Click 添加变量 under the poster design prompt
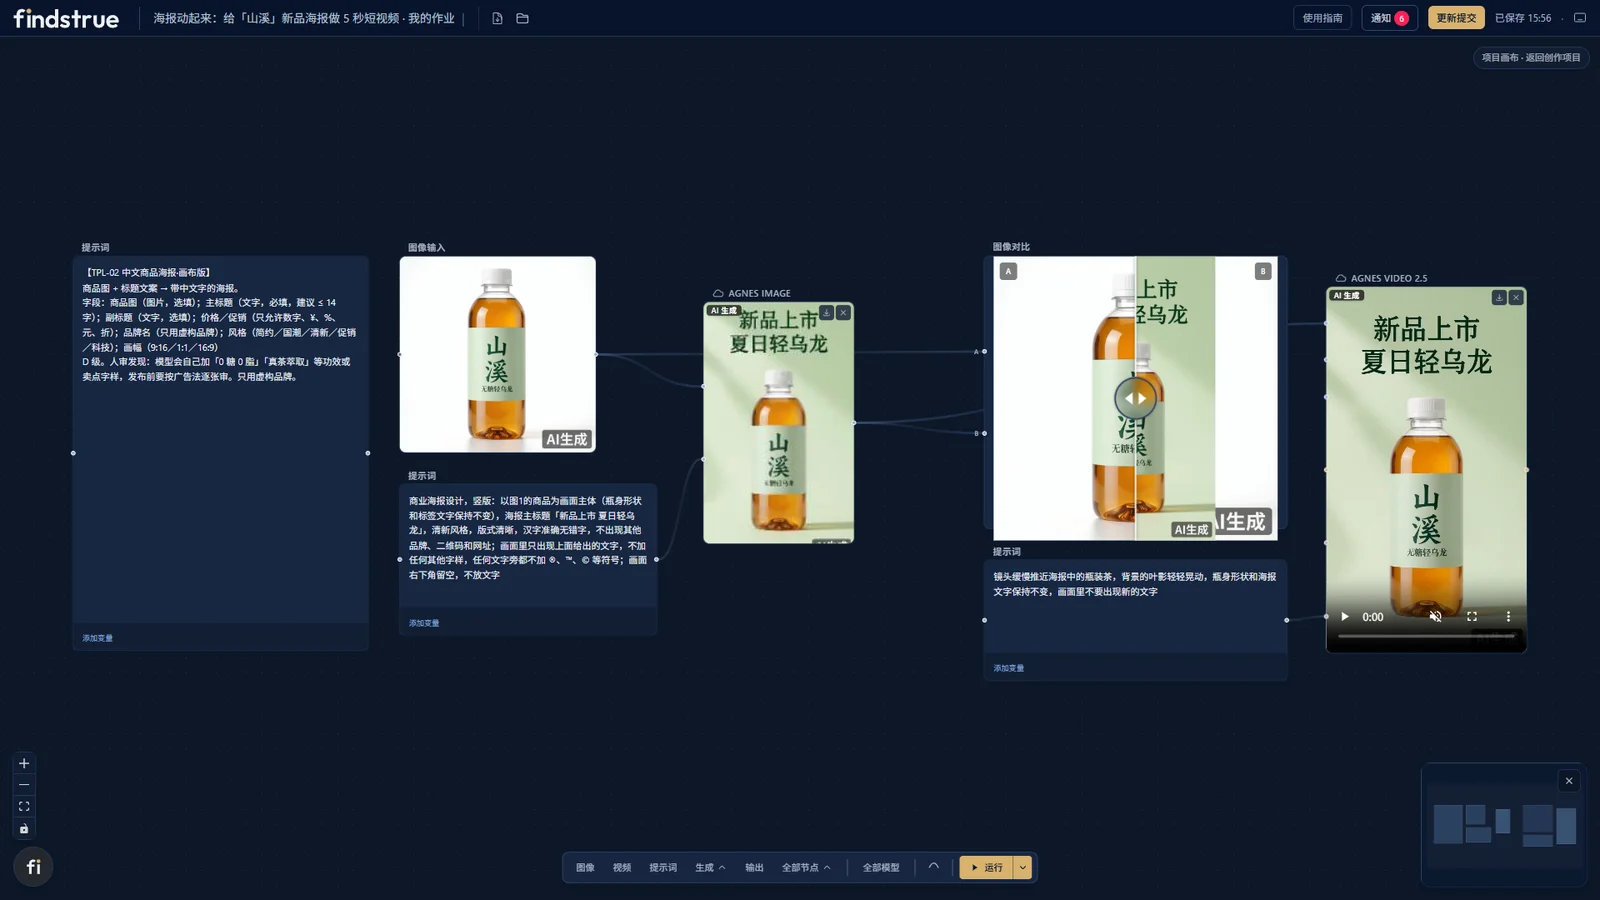This screenshot has width=1600, height=900. 424,623
